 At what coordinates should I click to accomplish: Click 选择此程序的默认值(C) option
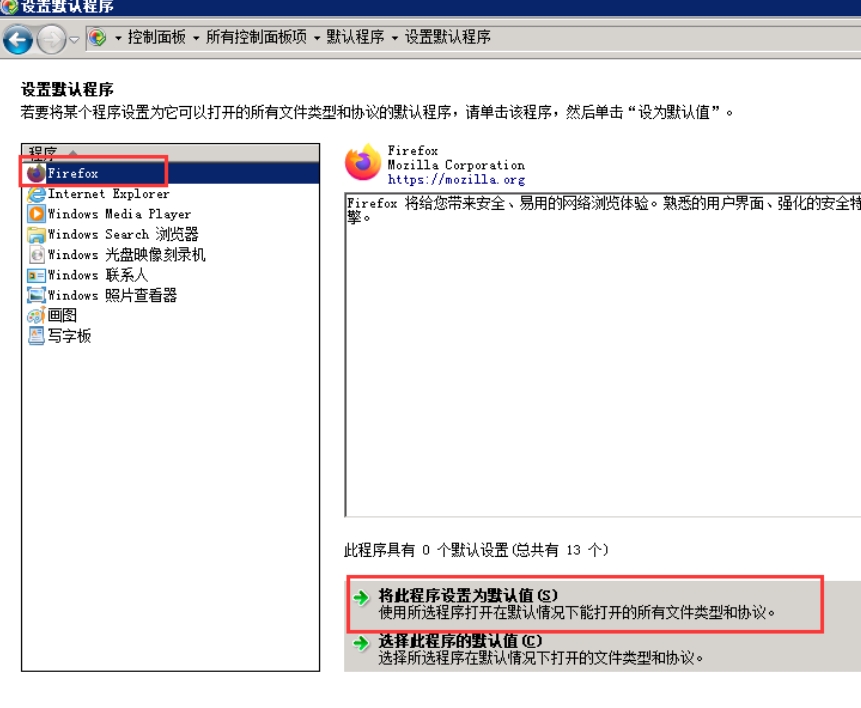click(541, 649)
